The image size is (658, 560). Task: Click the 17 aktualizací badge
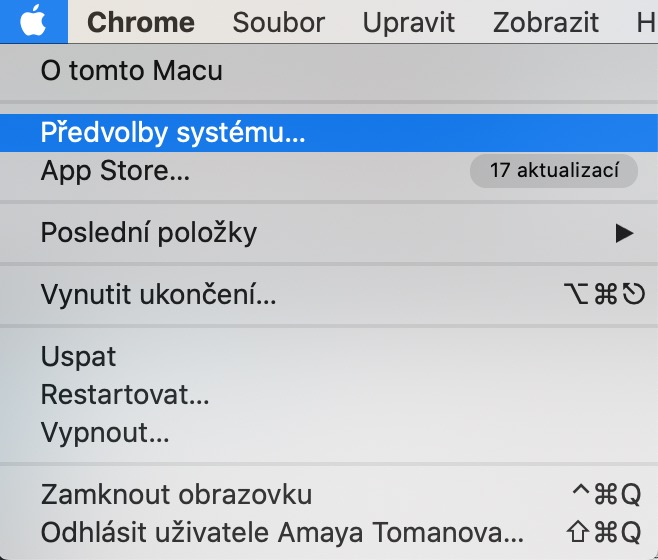coord(553,171)
